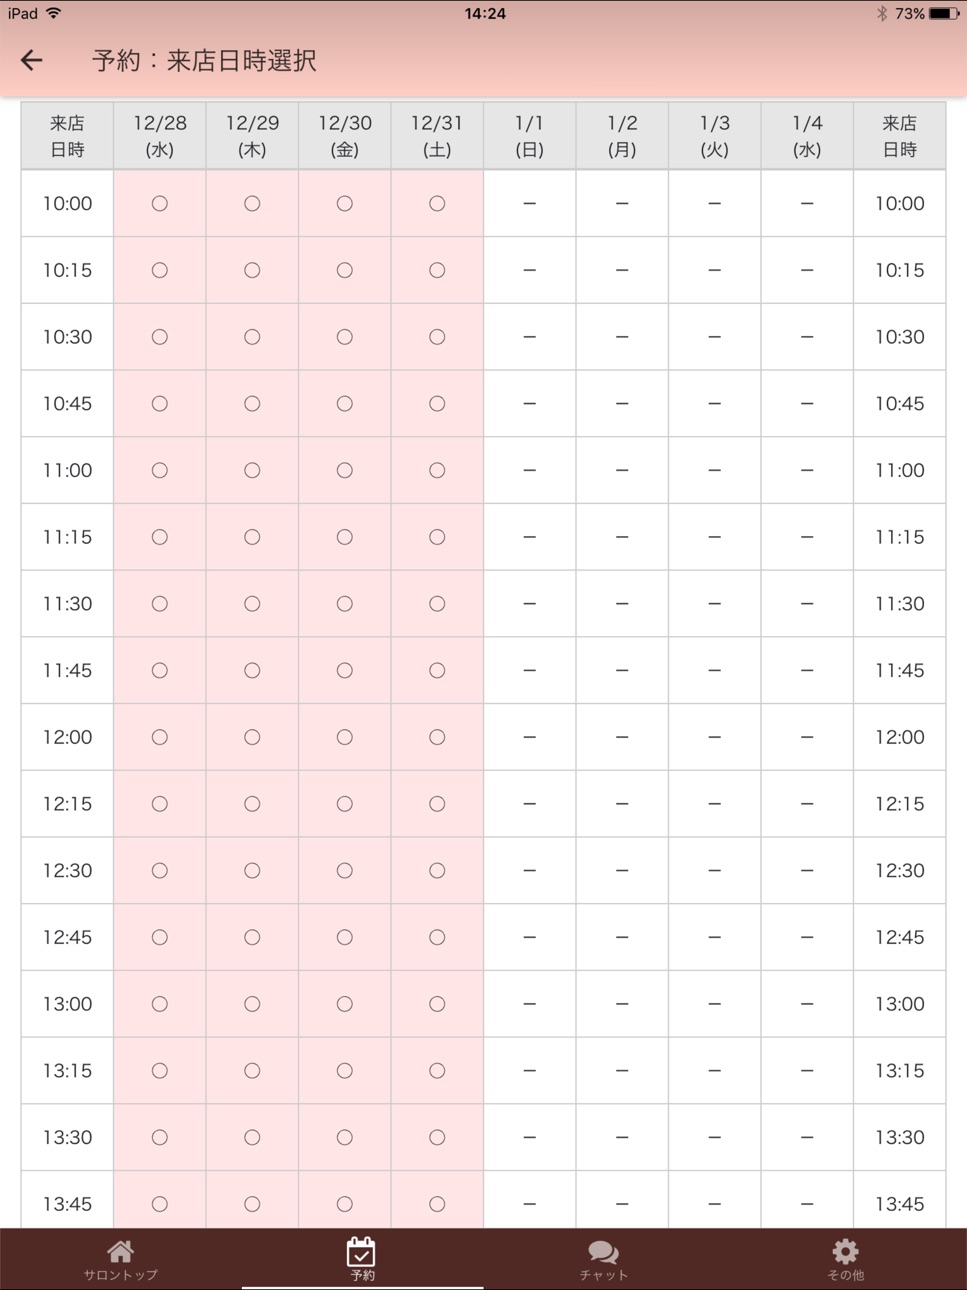Open the サロントップ home icon
This screenshot has height=1290, width=967.
(x=121, y=1252)
